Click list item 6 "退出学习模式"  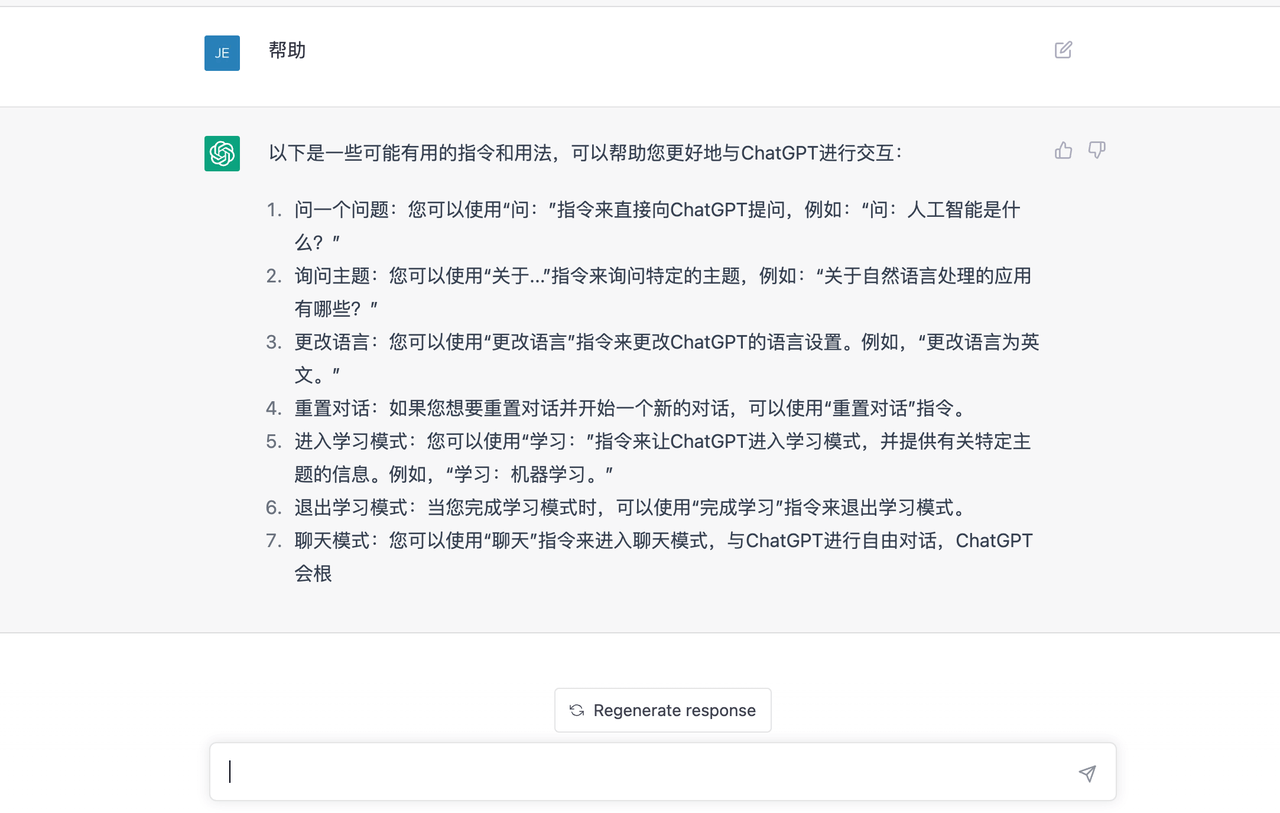click(630, 507)
